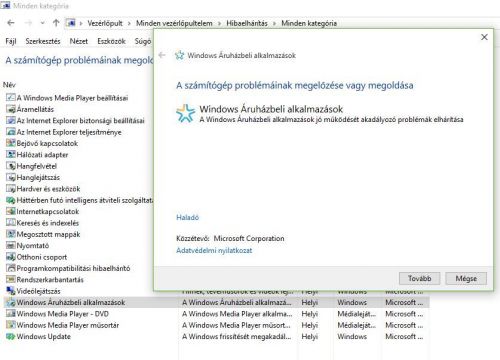Screen dimensions: 500x360
Task: Click Vezérlőpult in the breadcrumb
Action: [105, 23]
